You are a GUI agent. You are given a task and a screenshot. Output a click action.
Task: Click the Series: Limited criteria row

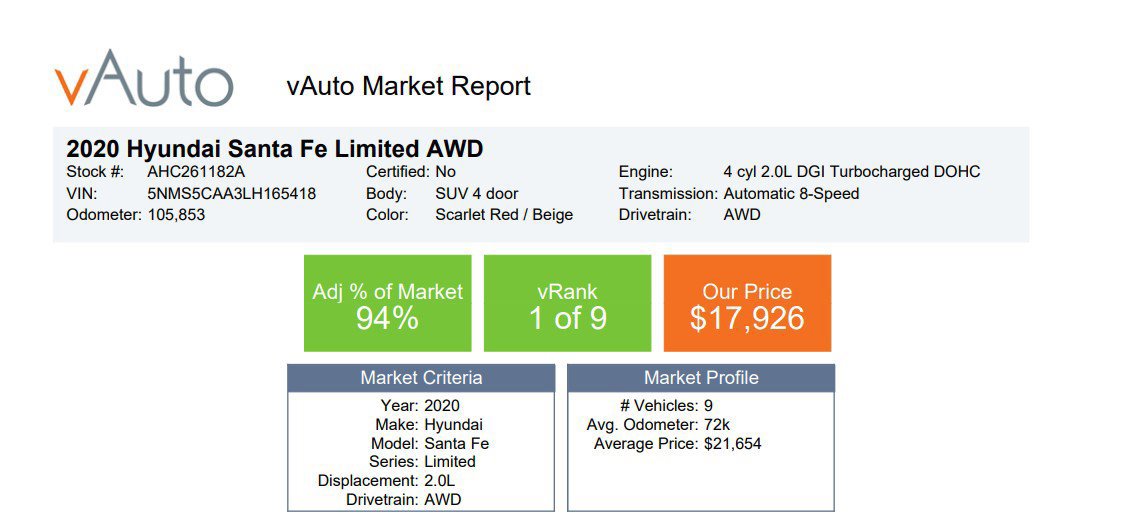point(421,462)
